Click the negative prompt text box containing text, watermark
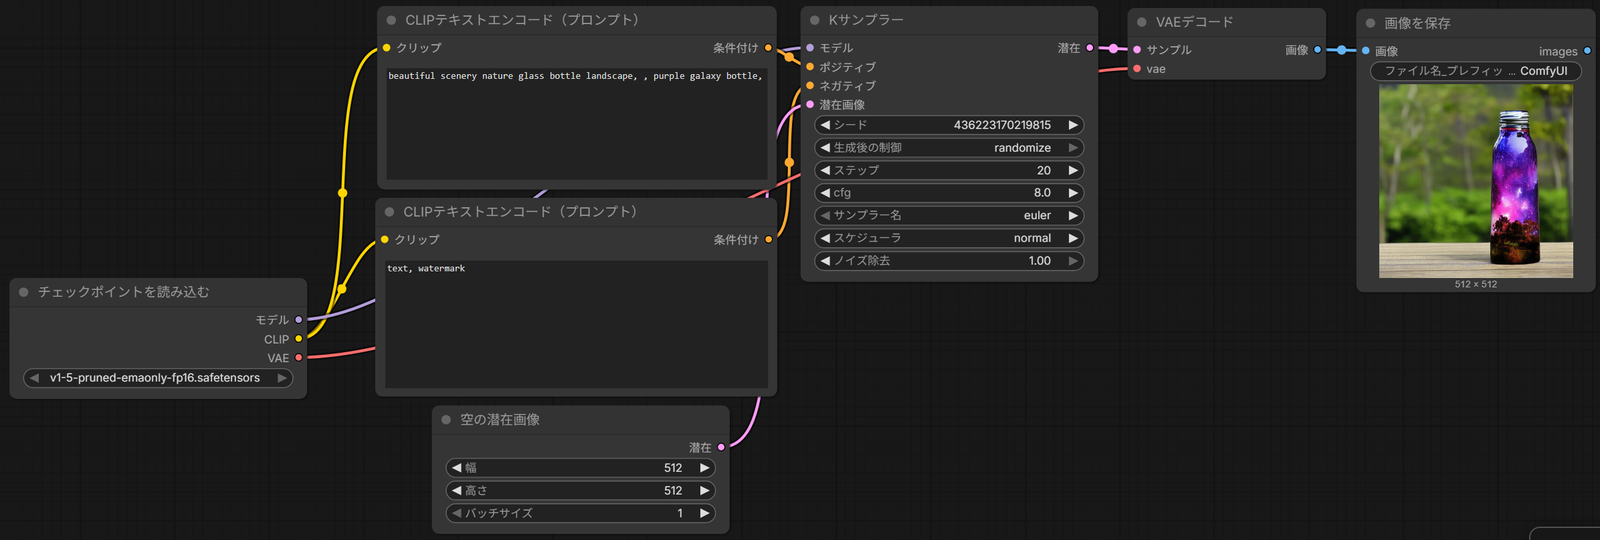This screenshot has height=540, width=1600. tap(576, 324)
